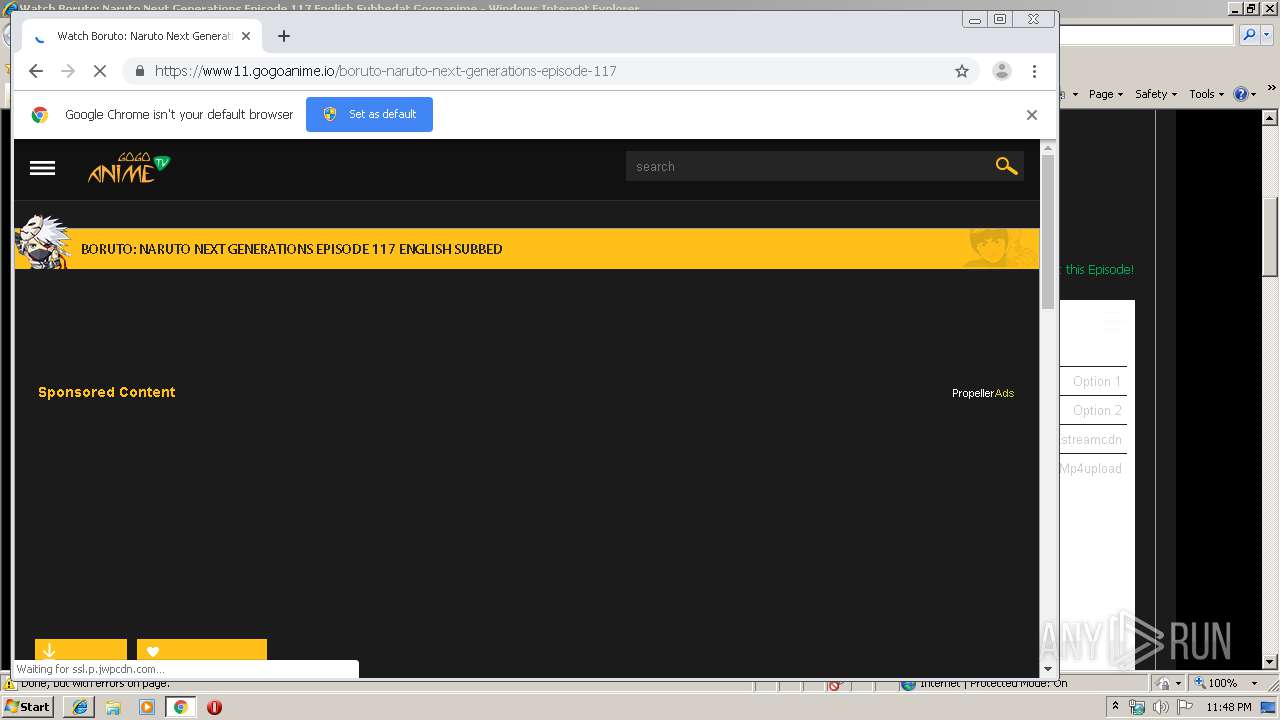Bookmark this page with the star
Image resolution: width=1280 pixels, height=720 pixels.
pos(962,71)
